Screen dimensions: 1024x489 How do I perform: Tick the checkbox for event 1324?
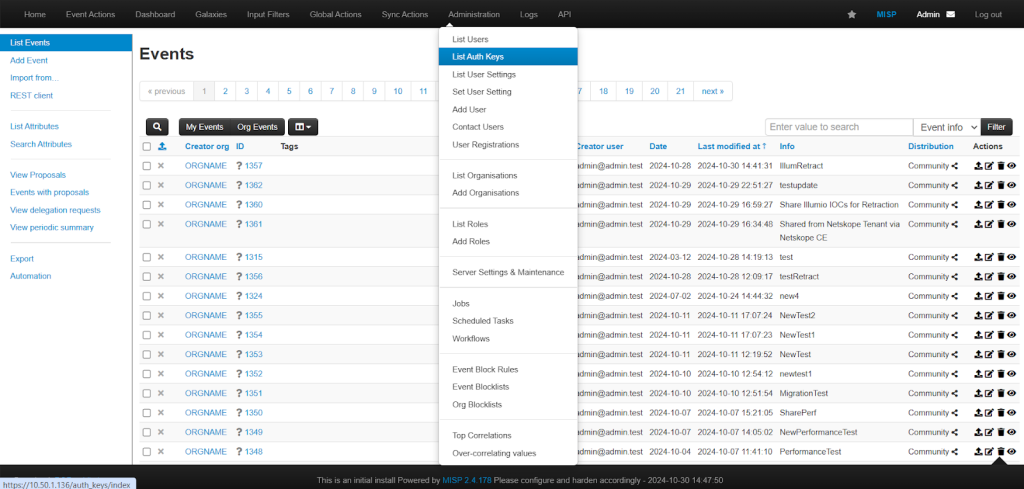tap(147, 296)
